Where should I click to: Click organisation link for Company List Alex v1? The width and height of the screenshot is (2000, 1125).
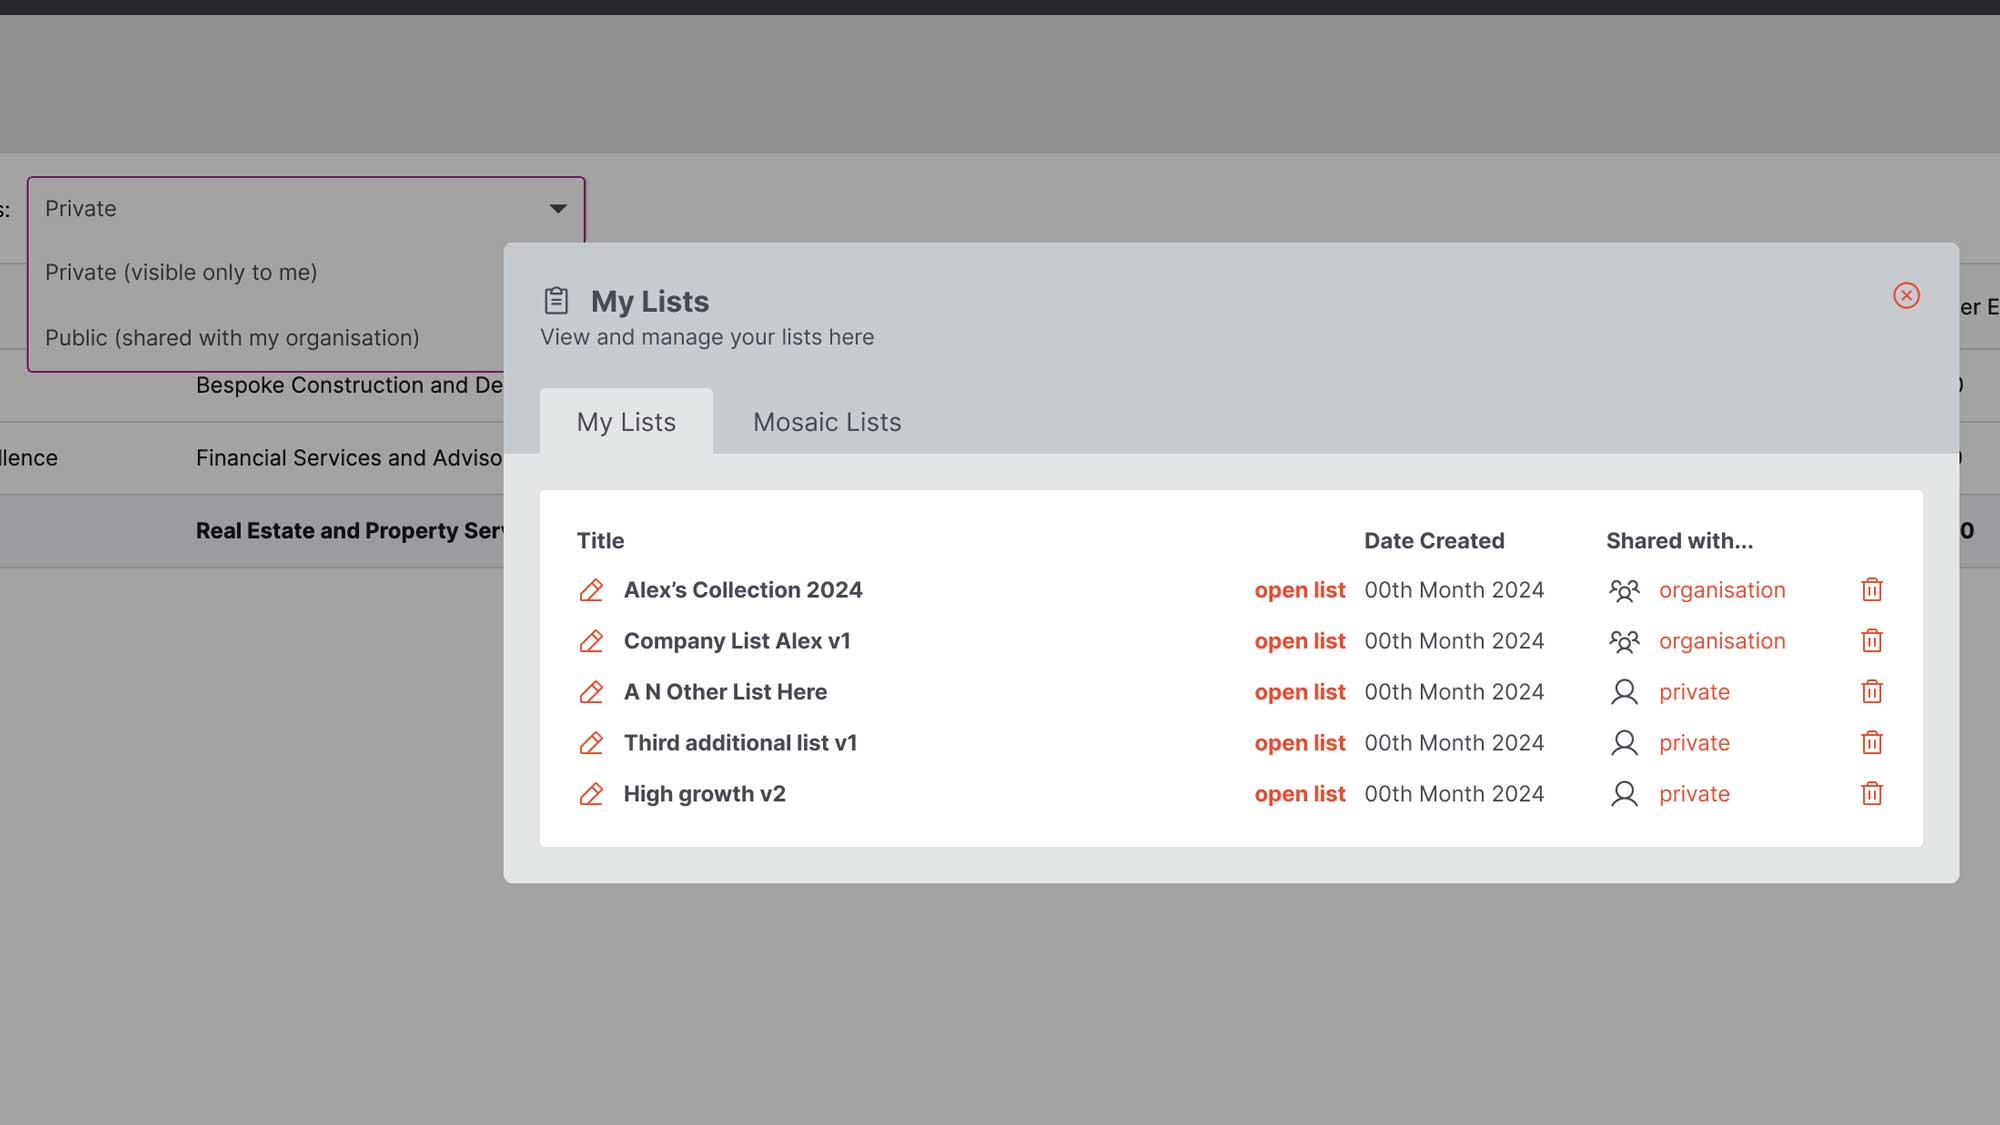pyautogui.click(x=1722, y=641)
